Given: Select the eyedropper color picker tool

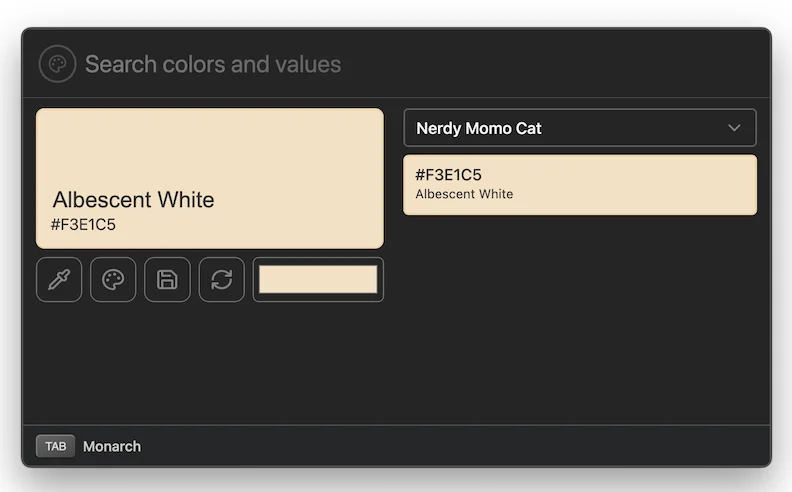Looking at the screenshot, I should pyautogui.click(x=59, y=280).
